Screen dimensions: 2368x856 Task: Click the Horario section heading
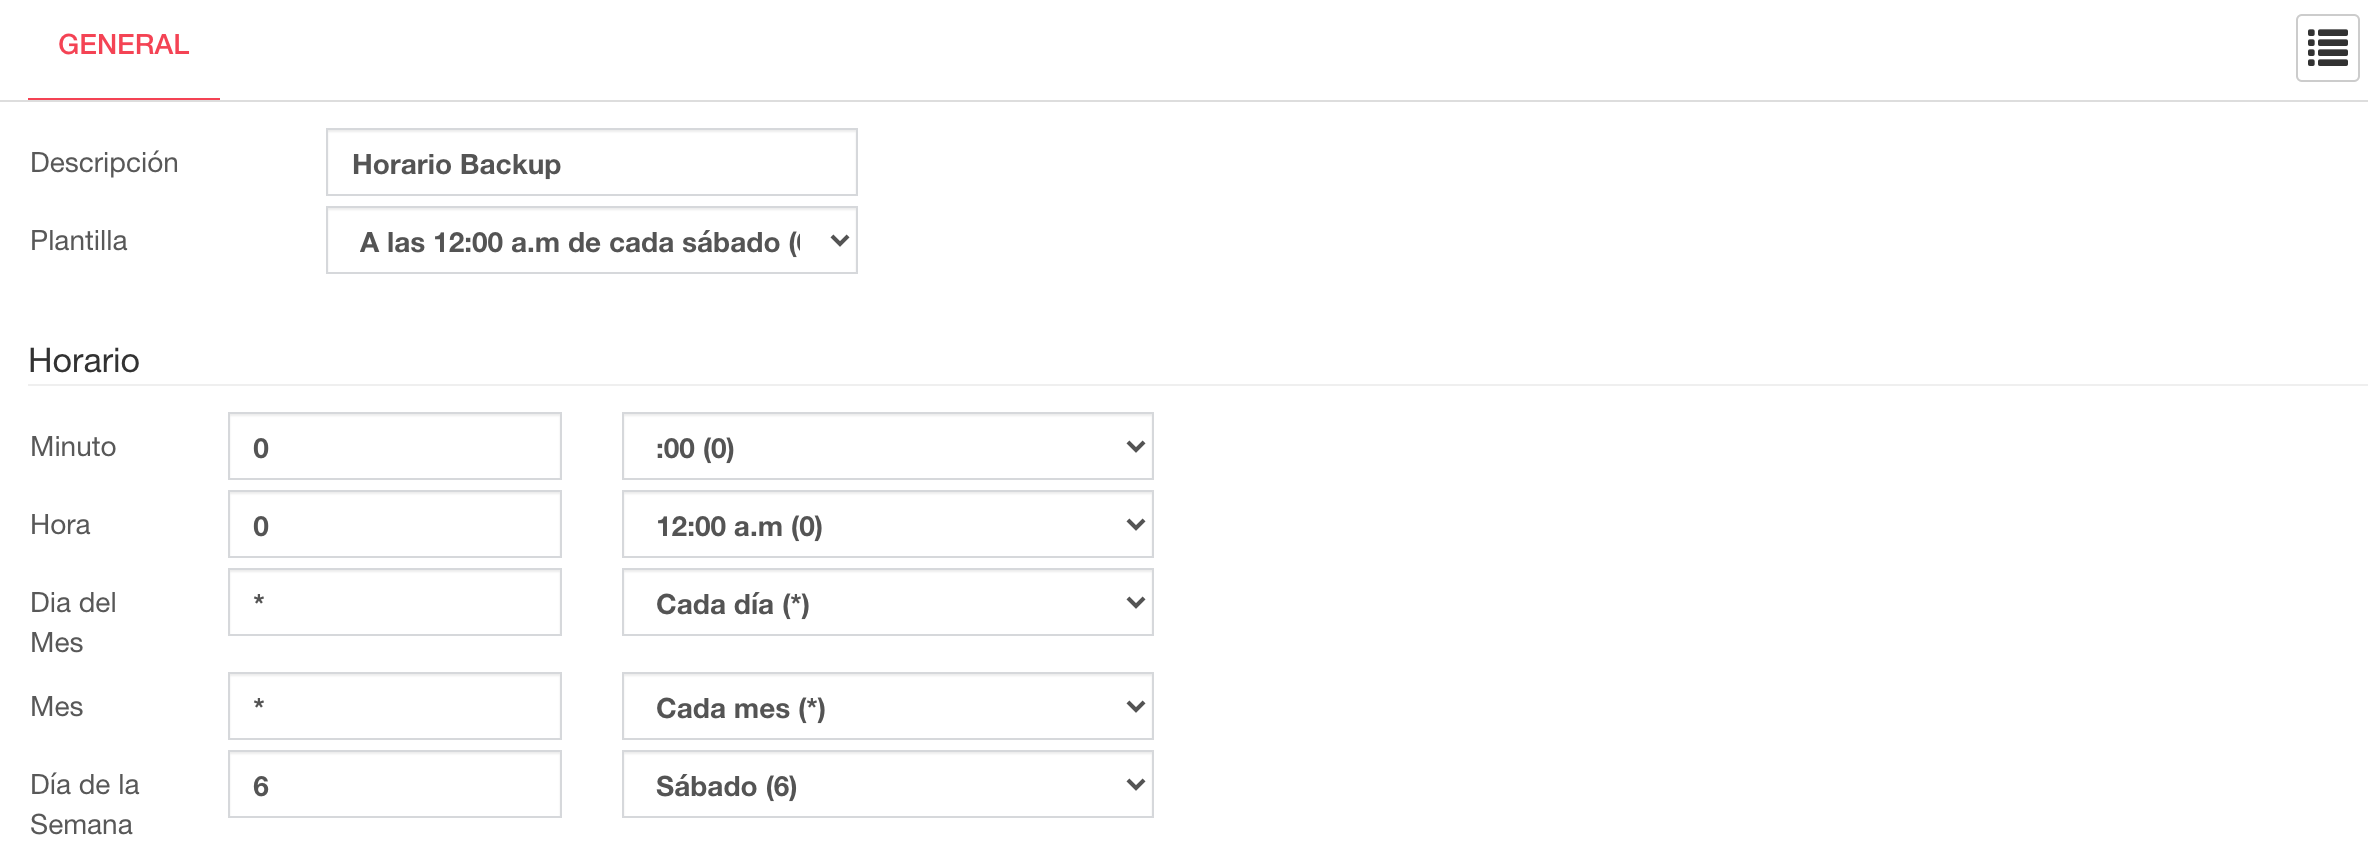[x=84, y=360]
